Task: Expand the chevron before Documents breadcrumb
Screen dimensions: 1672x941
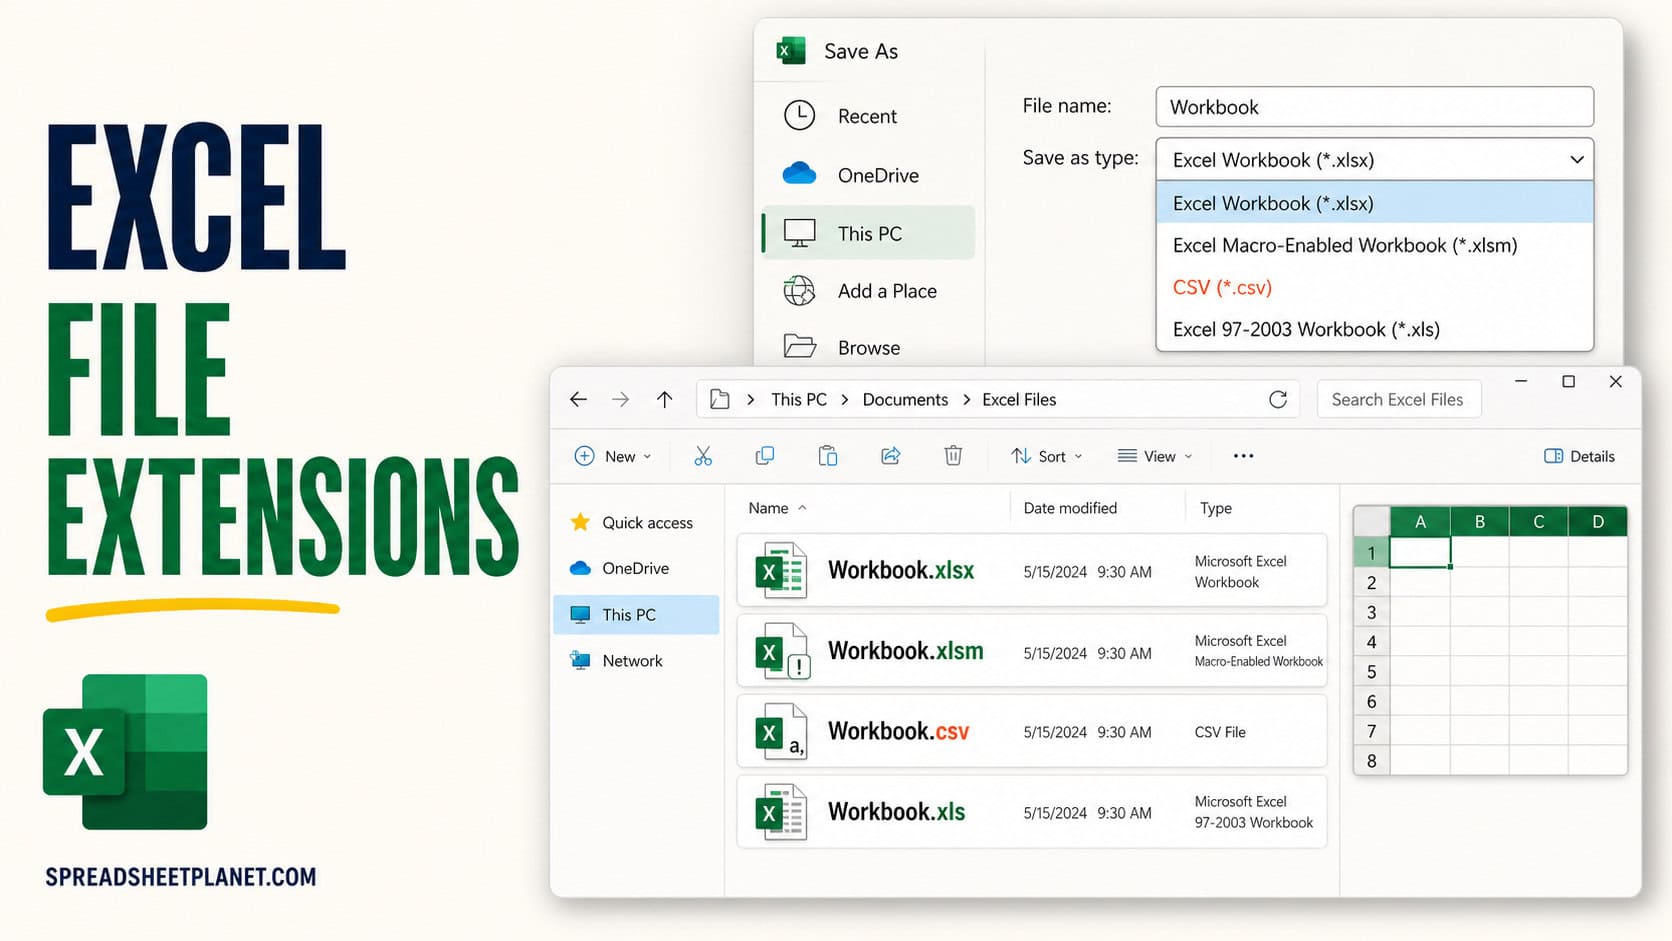Action: 844,399
